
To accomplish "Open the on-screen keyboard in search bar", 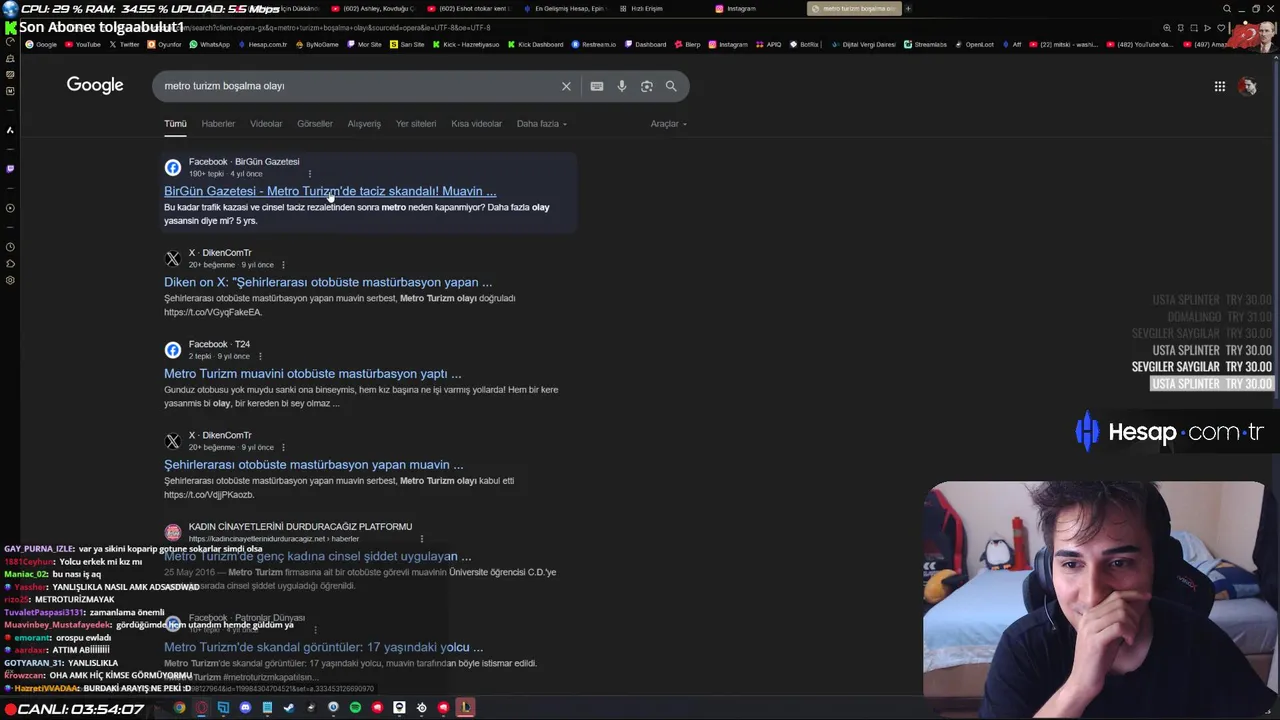I will tap(597, 86).
